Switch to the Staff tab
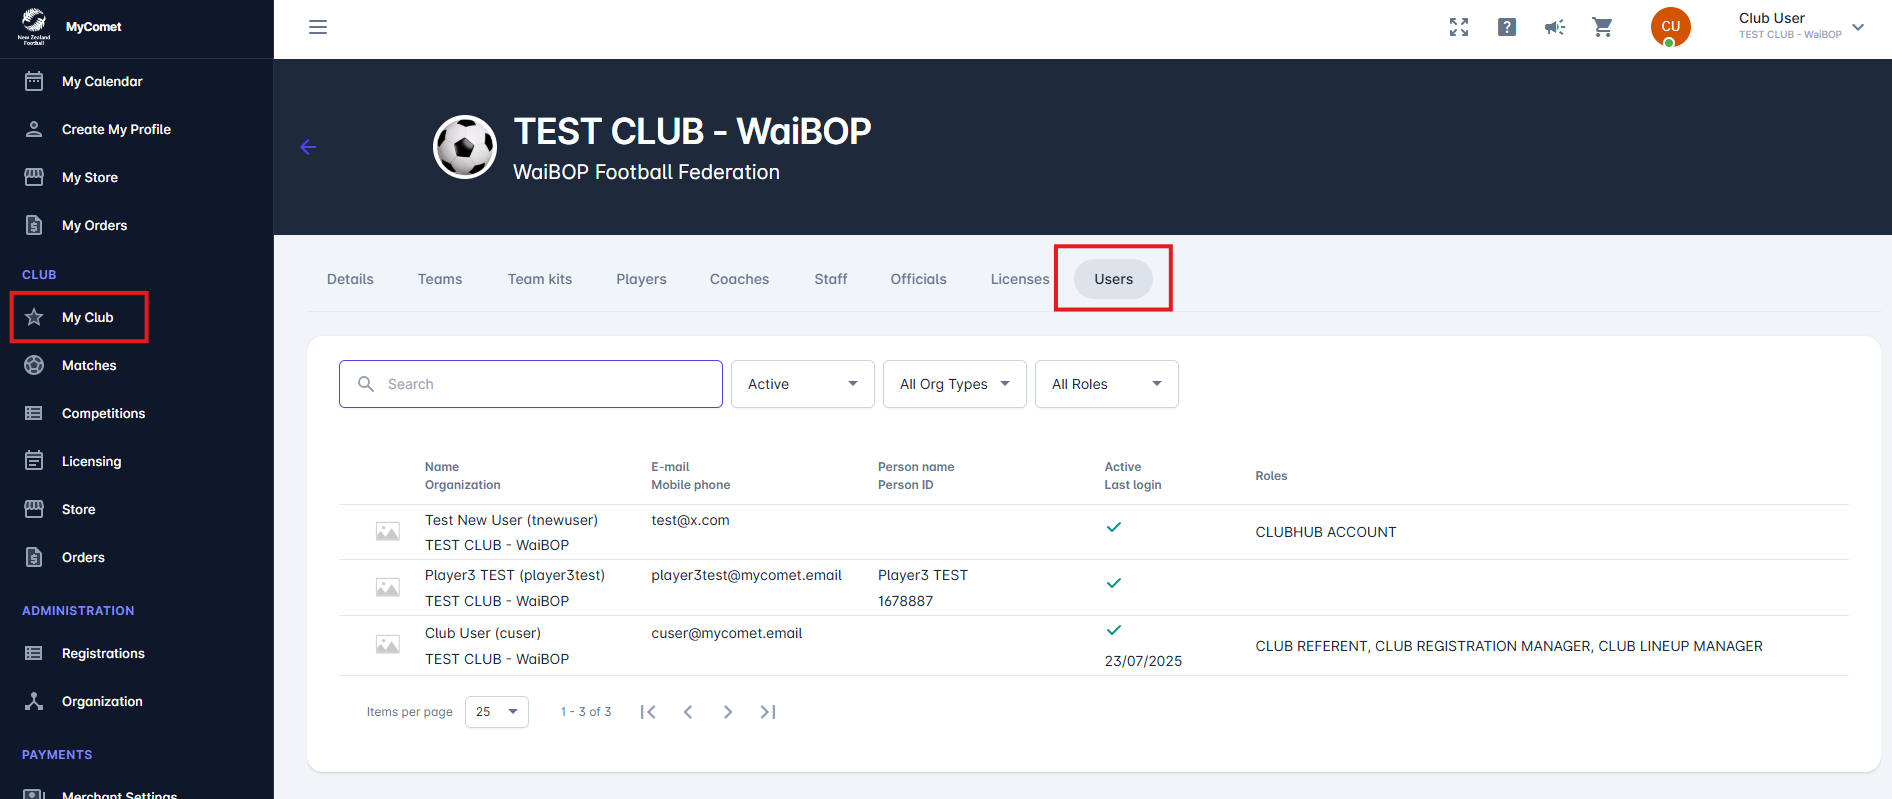Viewport: 1892px width, 799px height. (831, 279)
